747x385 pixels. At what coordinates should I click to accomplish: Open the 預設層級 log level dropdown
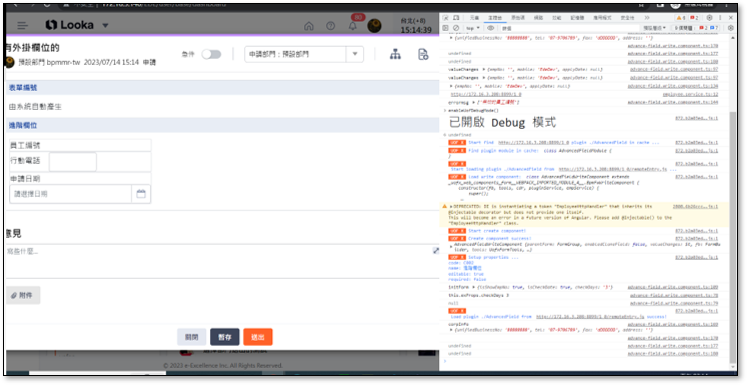point(654,28)
